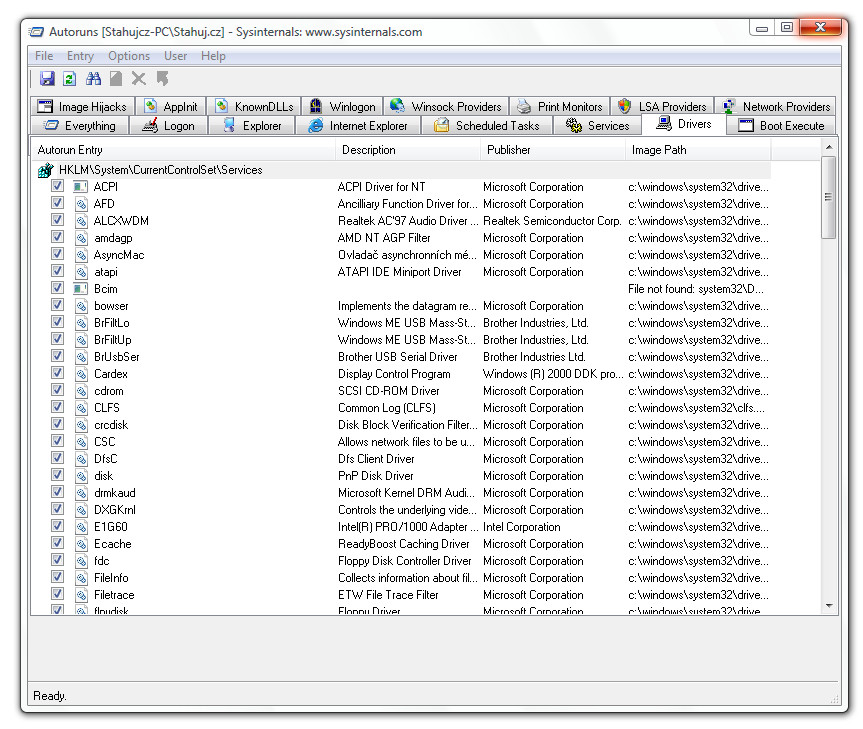Image resolution: width=863 pixels, height=729 pixels.
Task: Click the disk driver file icon
Action: coord(81,476)
